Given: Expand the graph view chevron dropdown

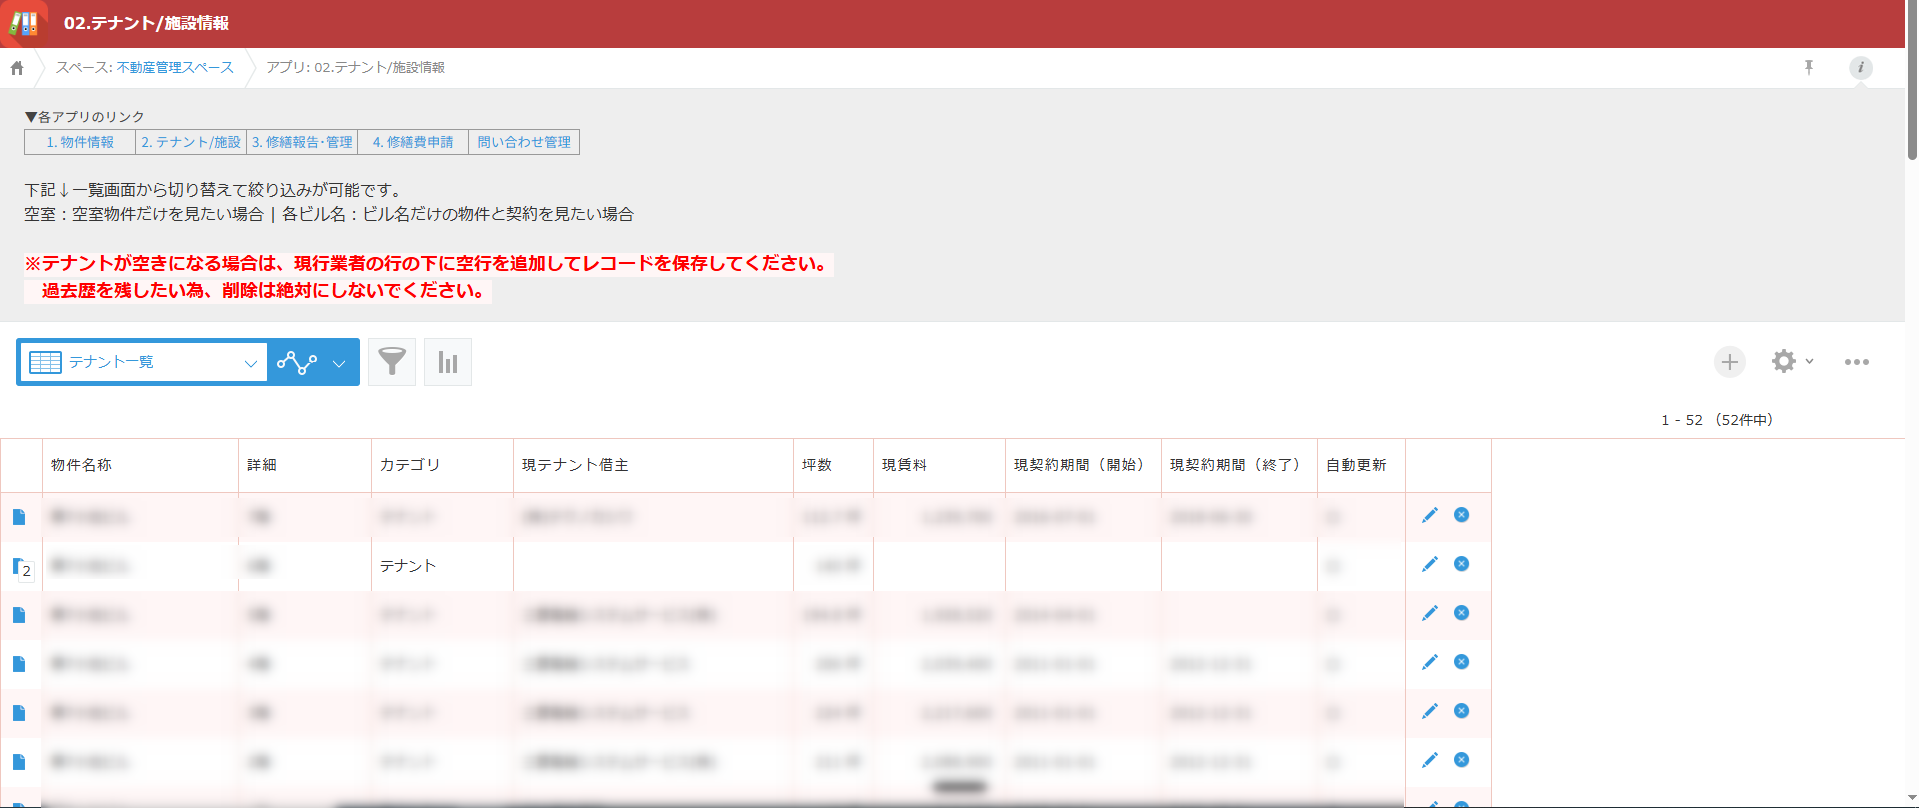Looking at the screenshot, I should click(x=339, y=363).
